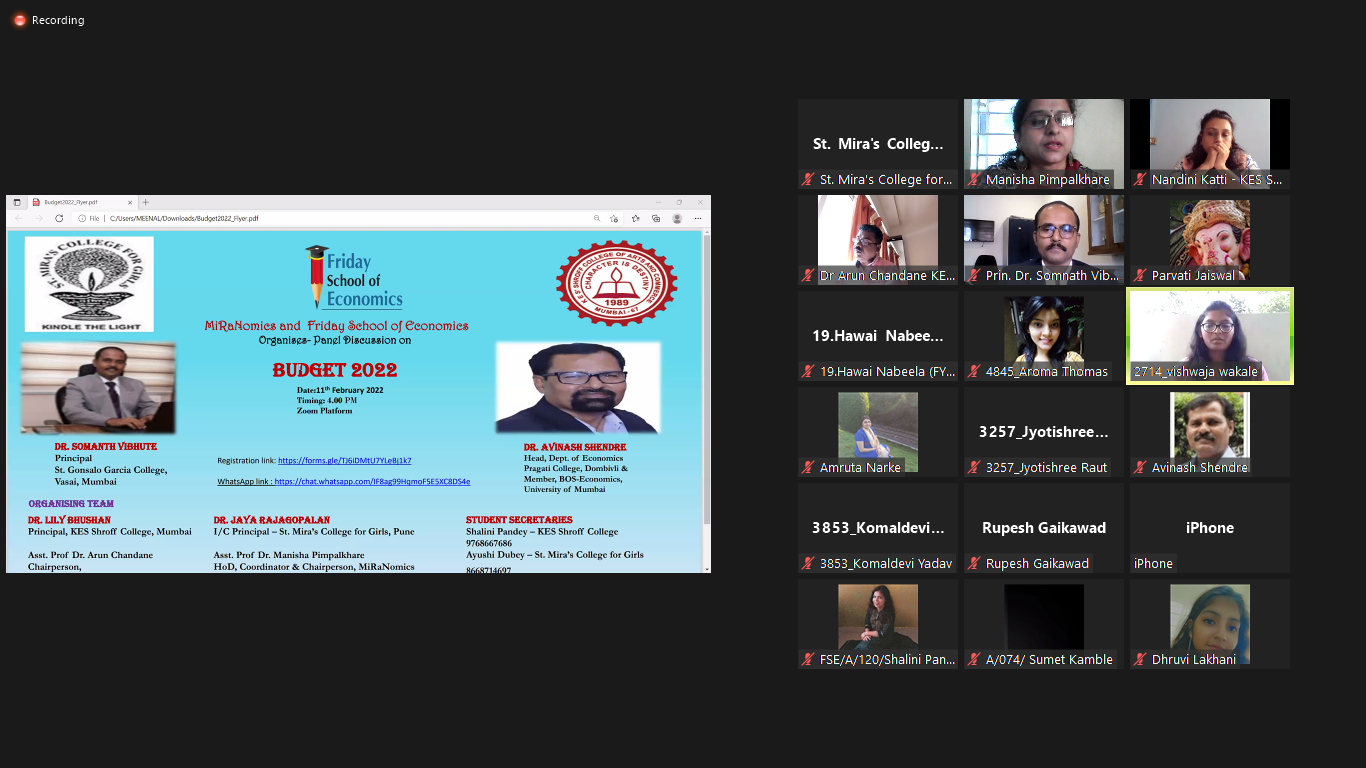This screenshot has width=1366, height=768.
Task: Click the new tab plus button
Action: pos(146,202)
